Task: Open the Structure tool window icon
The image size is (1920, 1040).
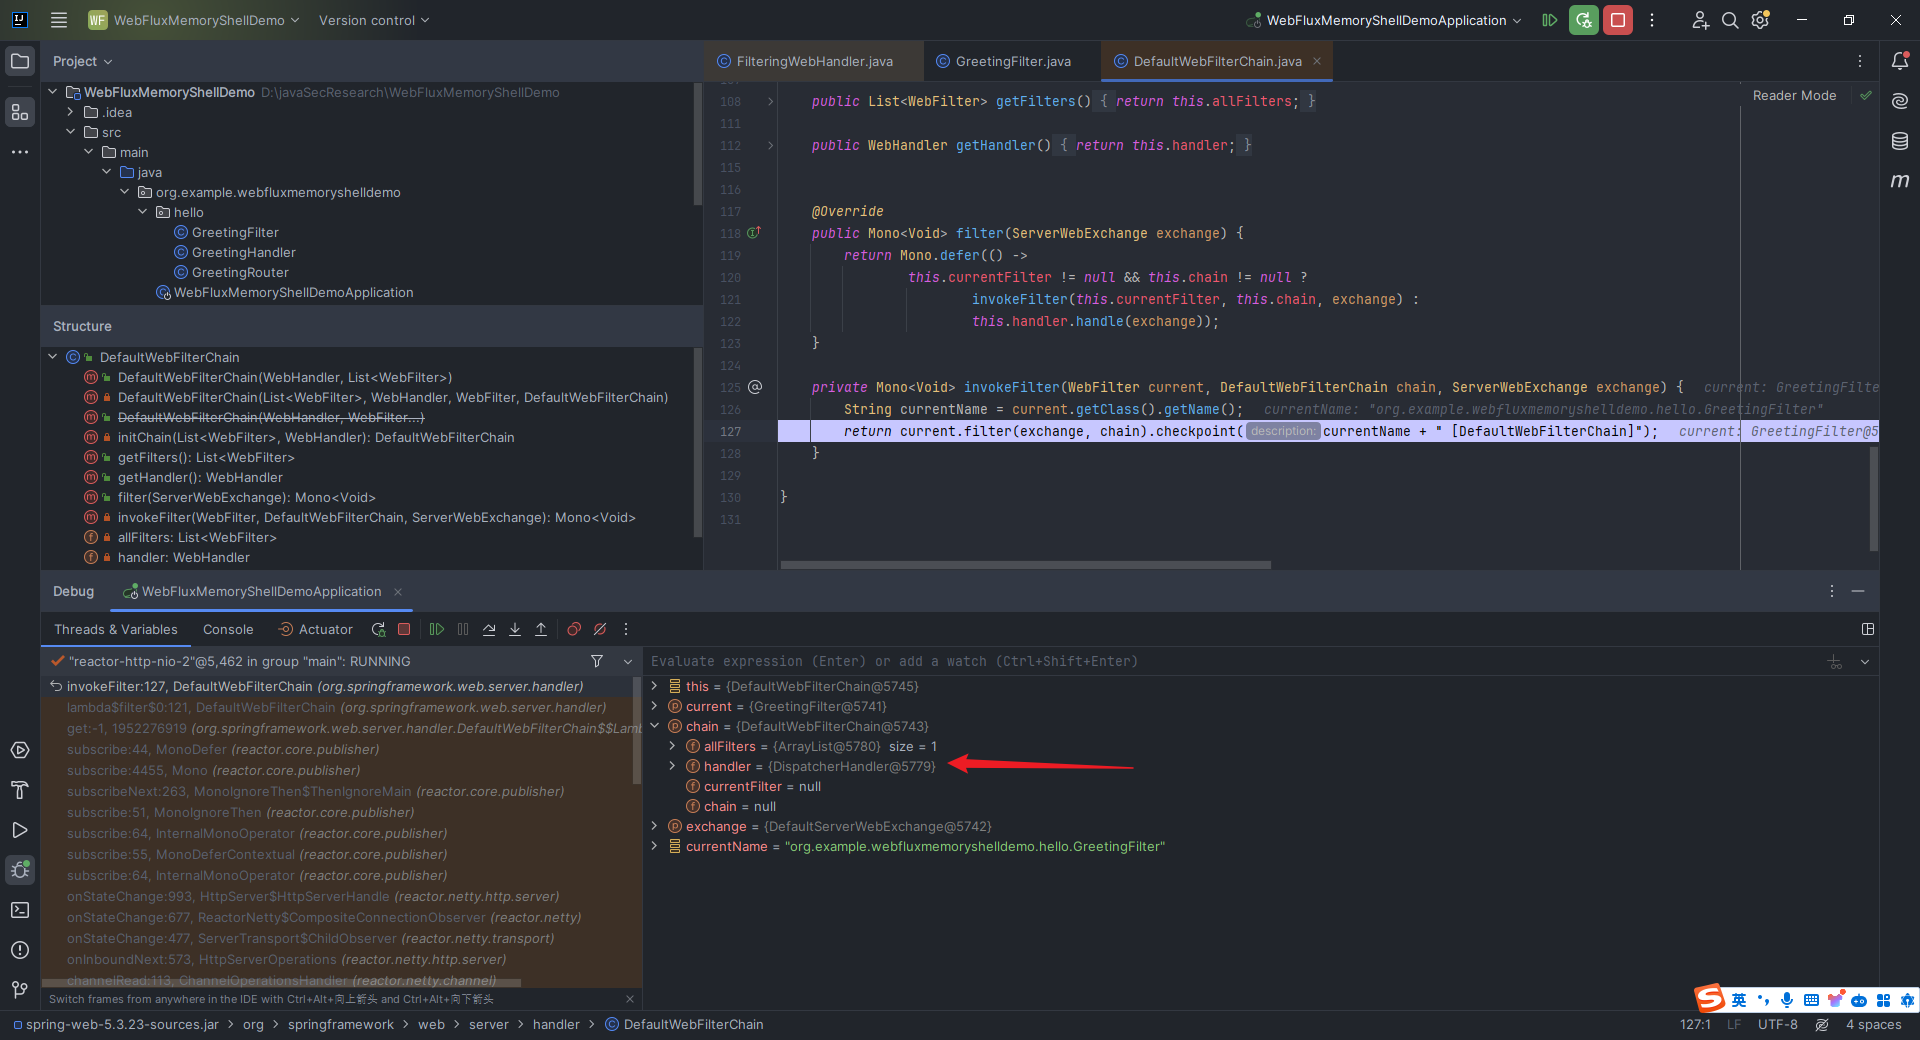Action: pos(20,112)
